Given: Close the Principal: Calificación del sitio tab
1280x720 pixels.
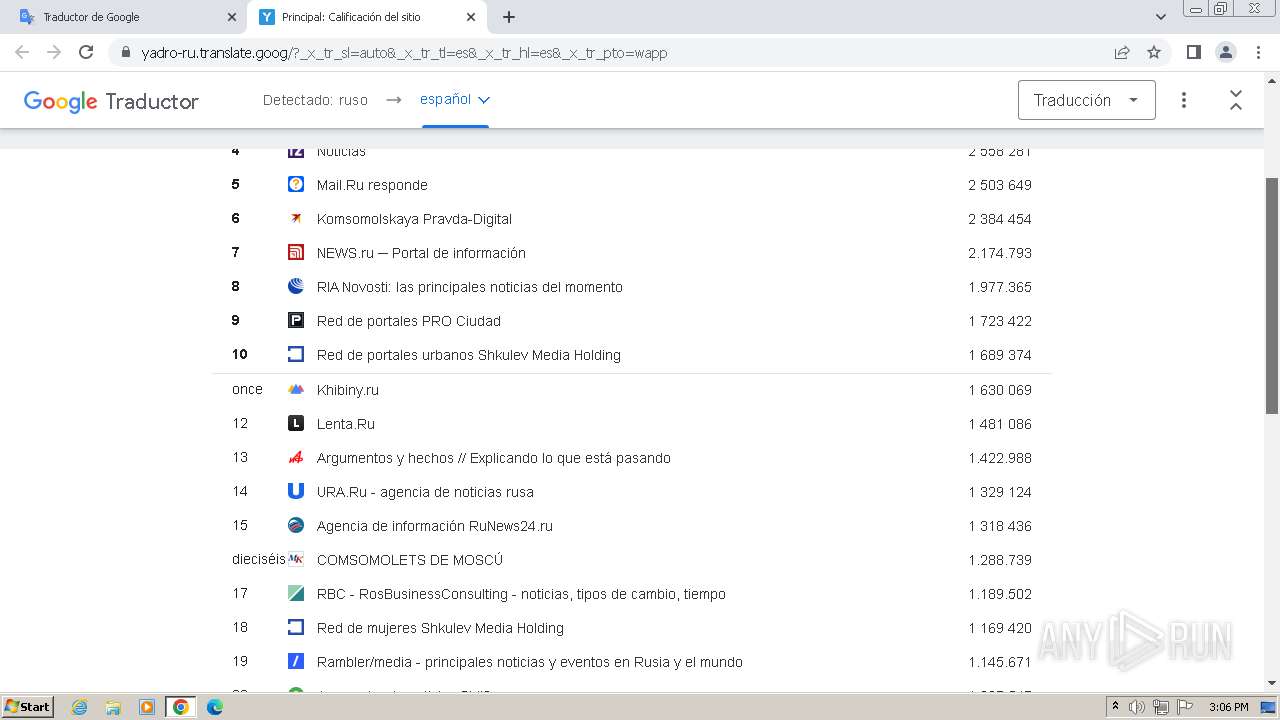Looking at the screenshot, I should pos(471,17).
